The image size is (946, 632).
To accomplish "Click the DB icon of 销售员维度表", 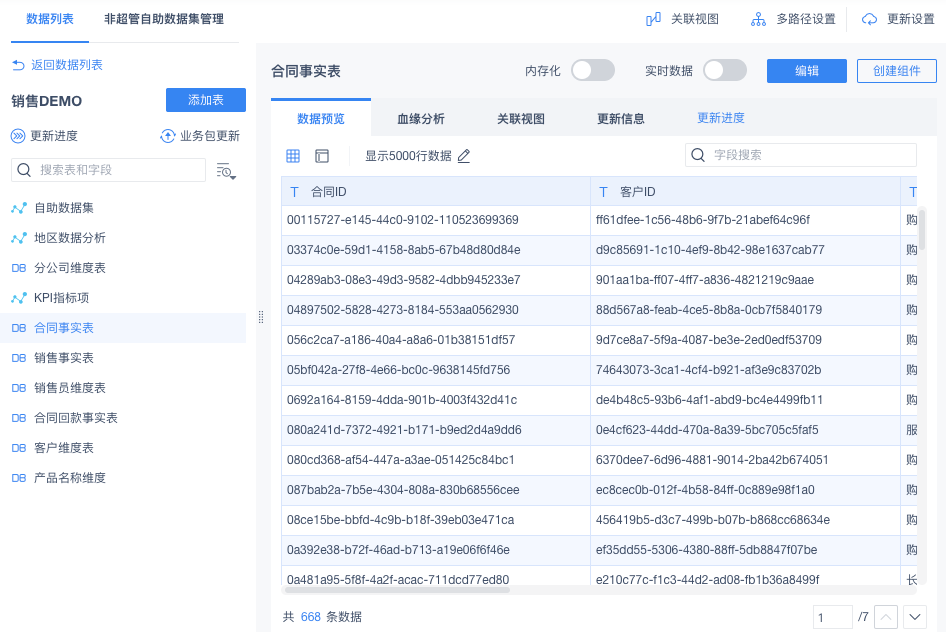I will (19, 388).
